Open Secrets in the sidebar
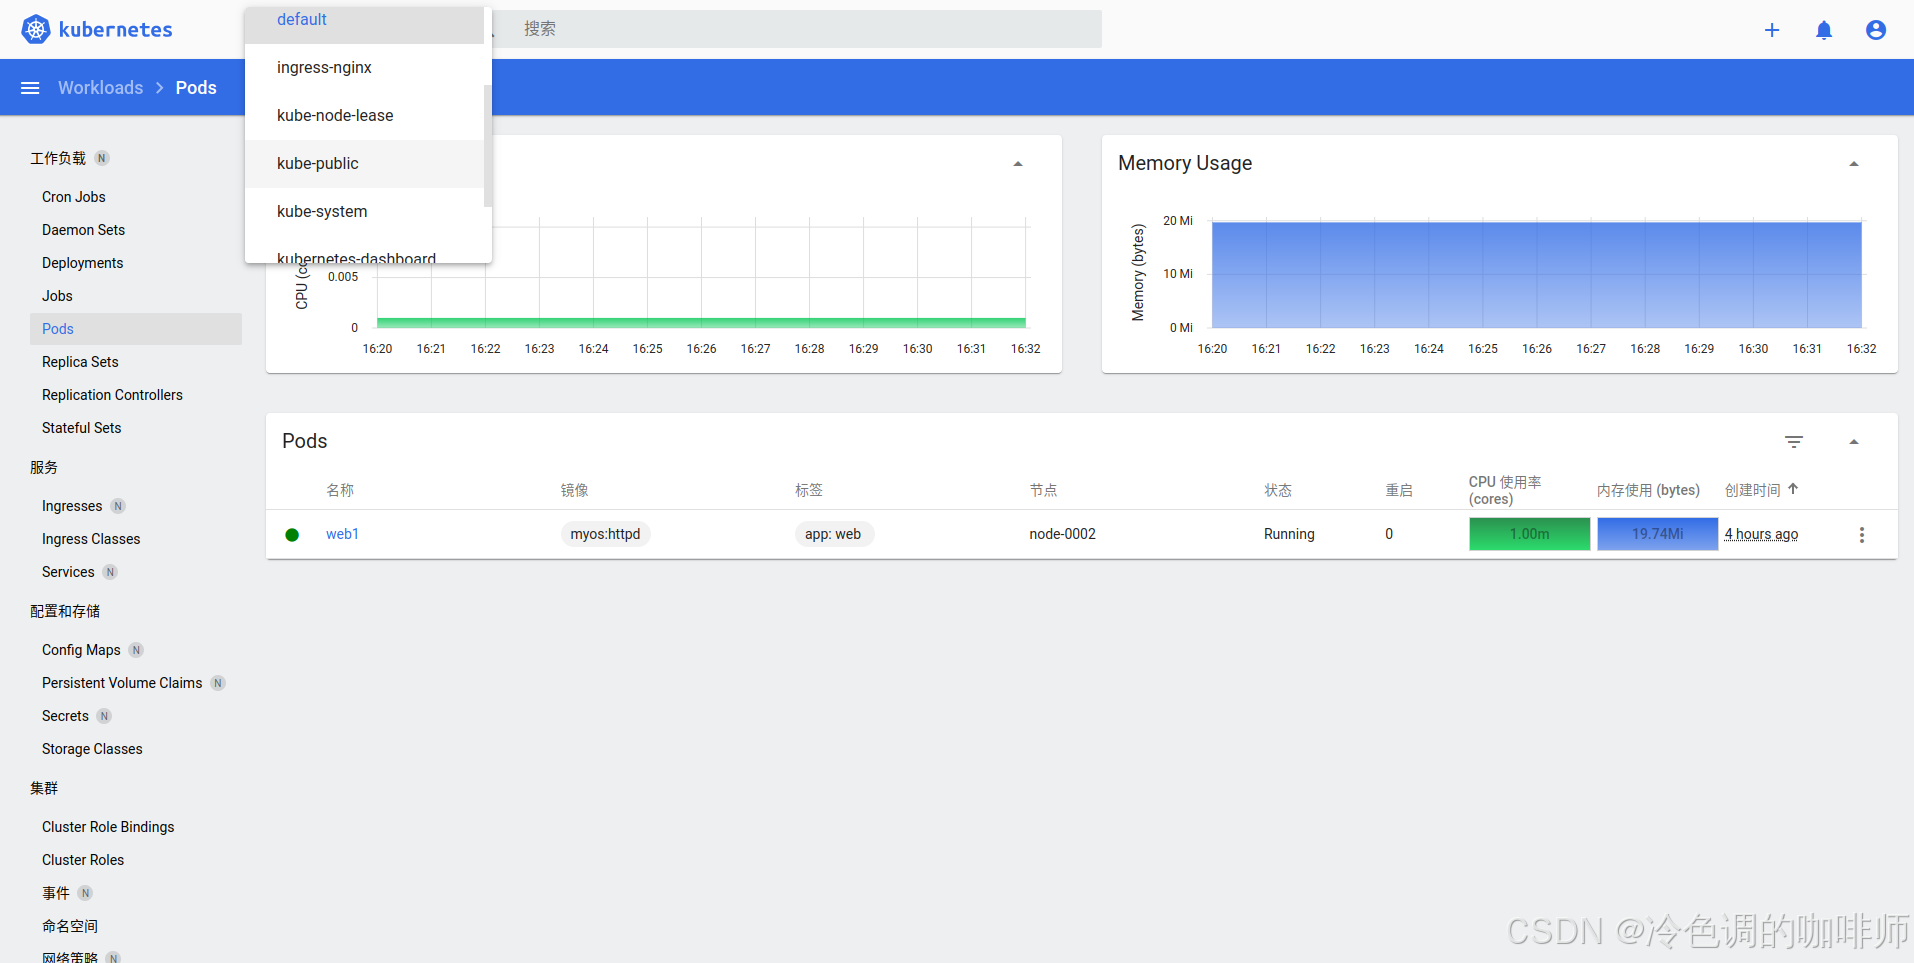The image size is (1914, 963). tap(65, 716)
